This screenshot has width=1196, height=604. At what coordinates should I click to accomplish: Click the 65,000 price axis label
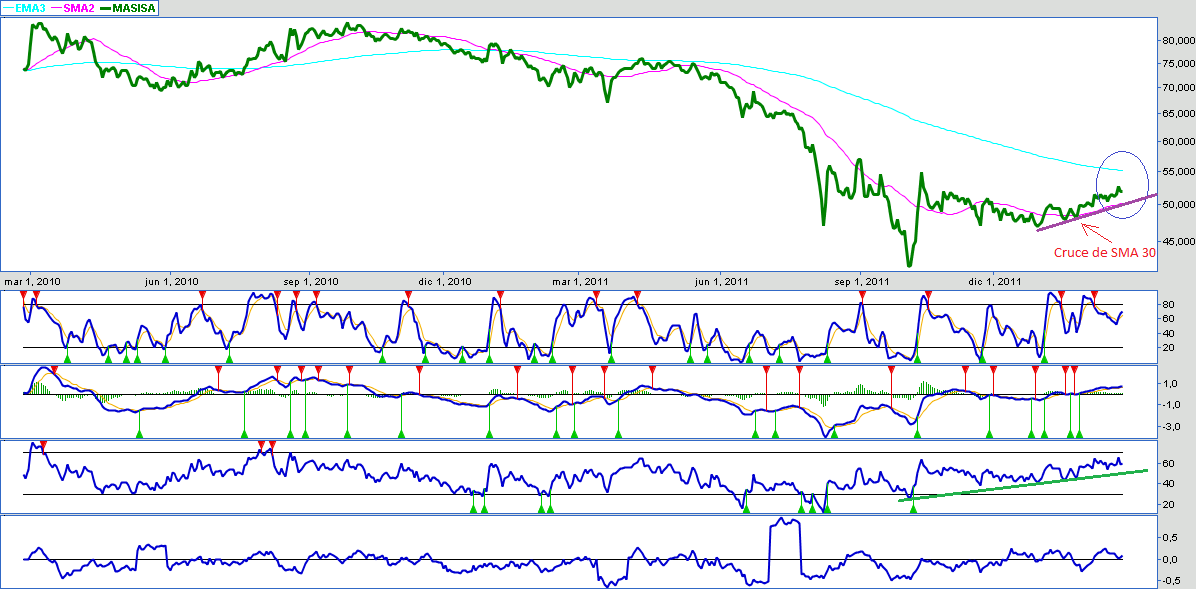(1178, 114)
